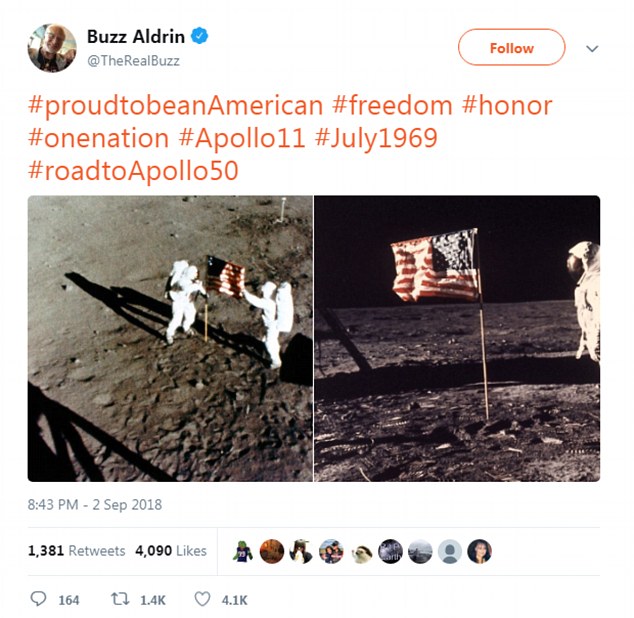Click the 8:43 PM - 2 Sep 2018 timestamp

(x=95, y=504)
